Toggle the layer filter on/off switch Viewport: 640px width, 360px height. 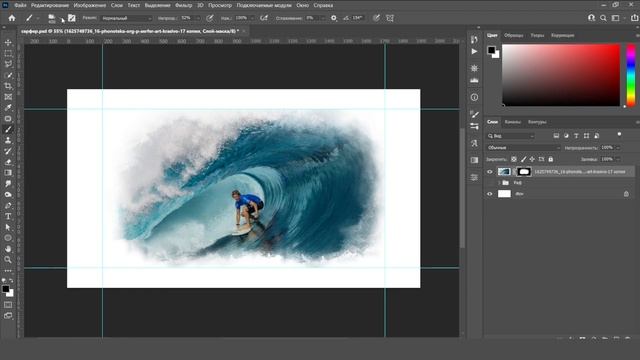(619, 134)
